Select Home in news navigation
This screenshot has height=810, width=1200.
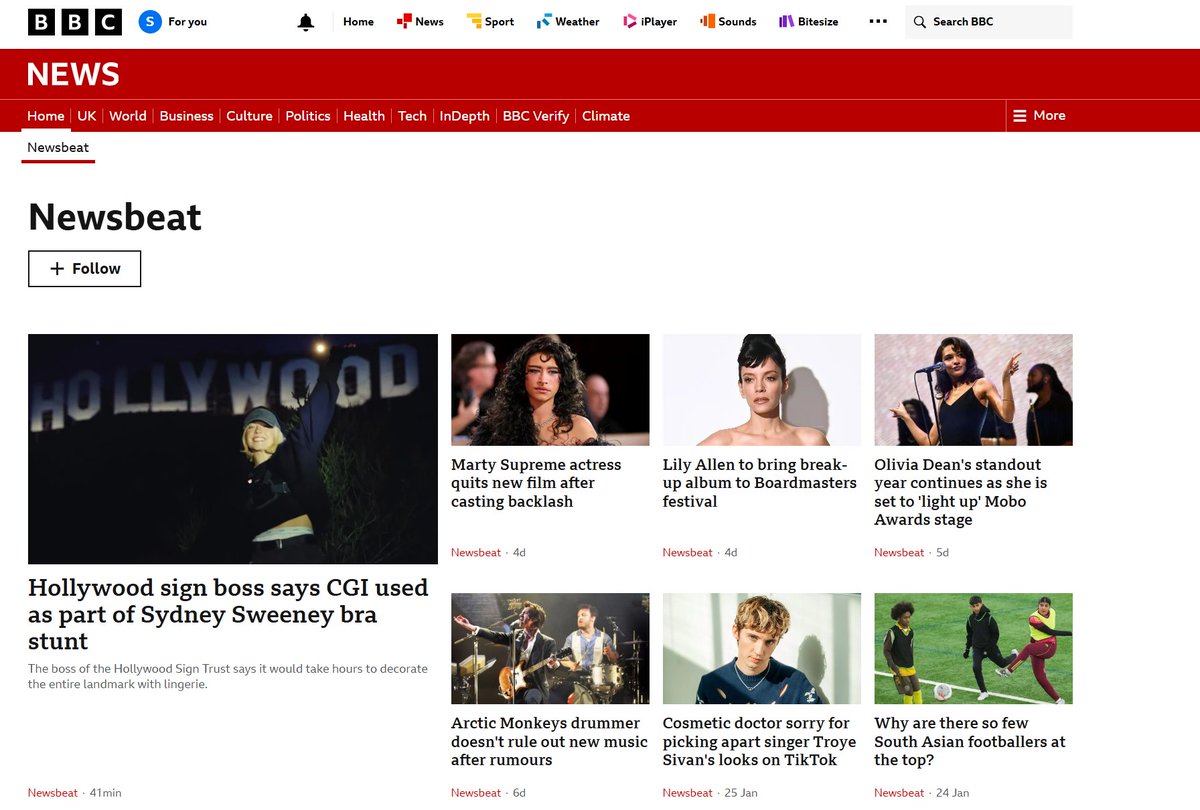click(46, 116)
